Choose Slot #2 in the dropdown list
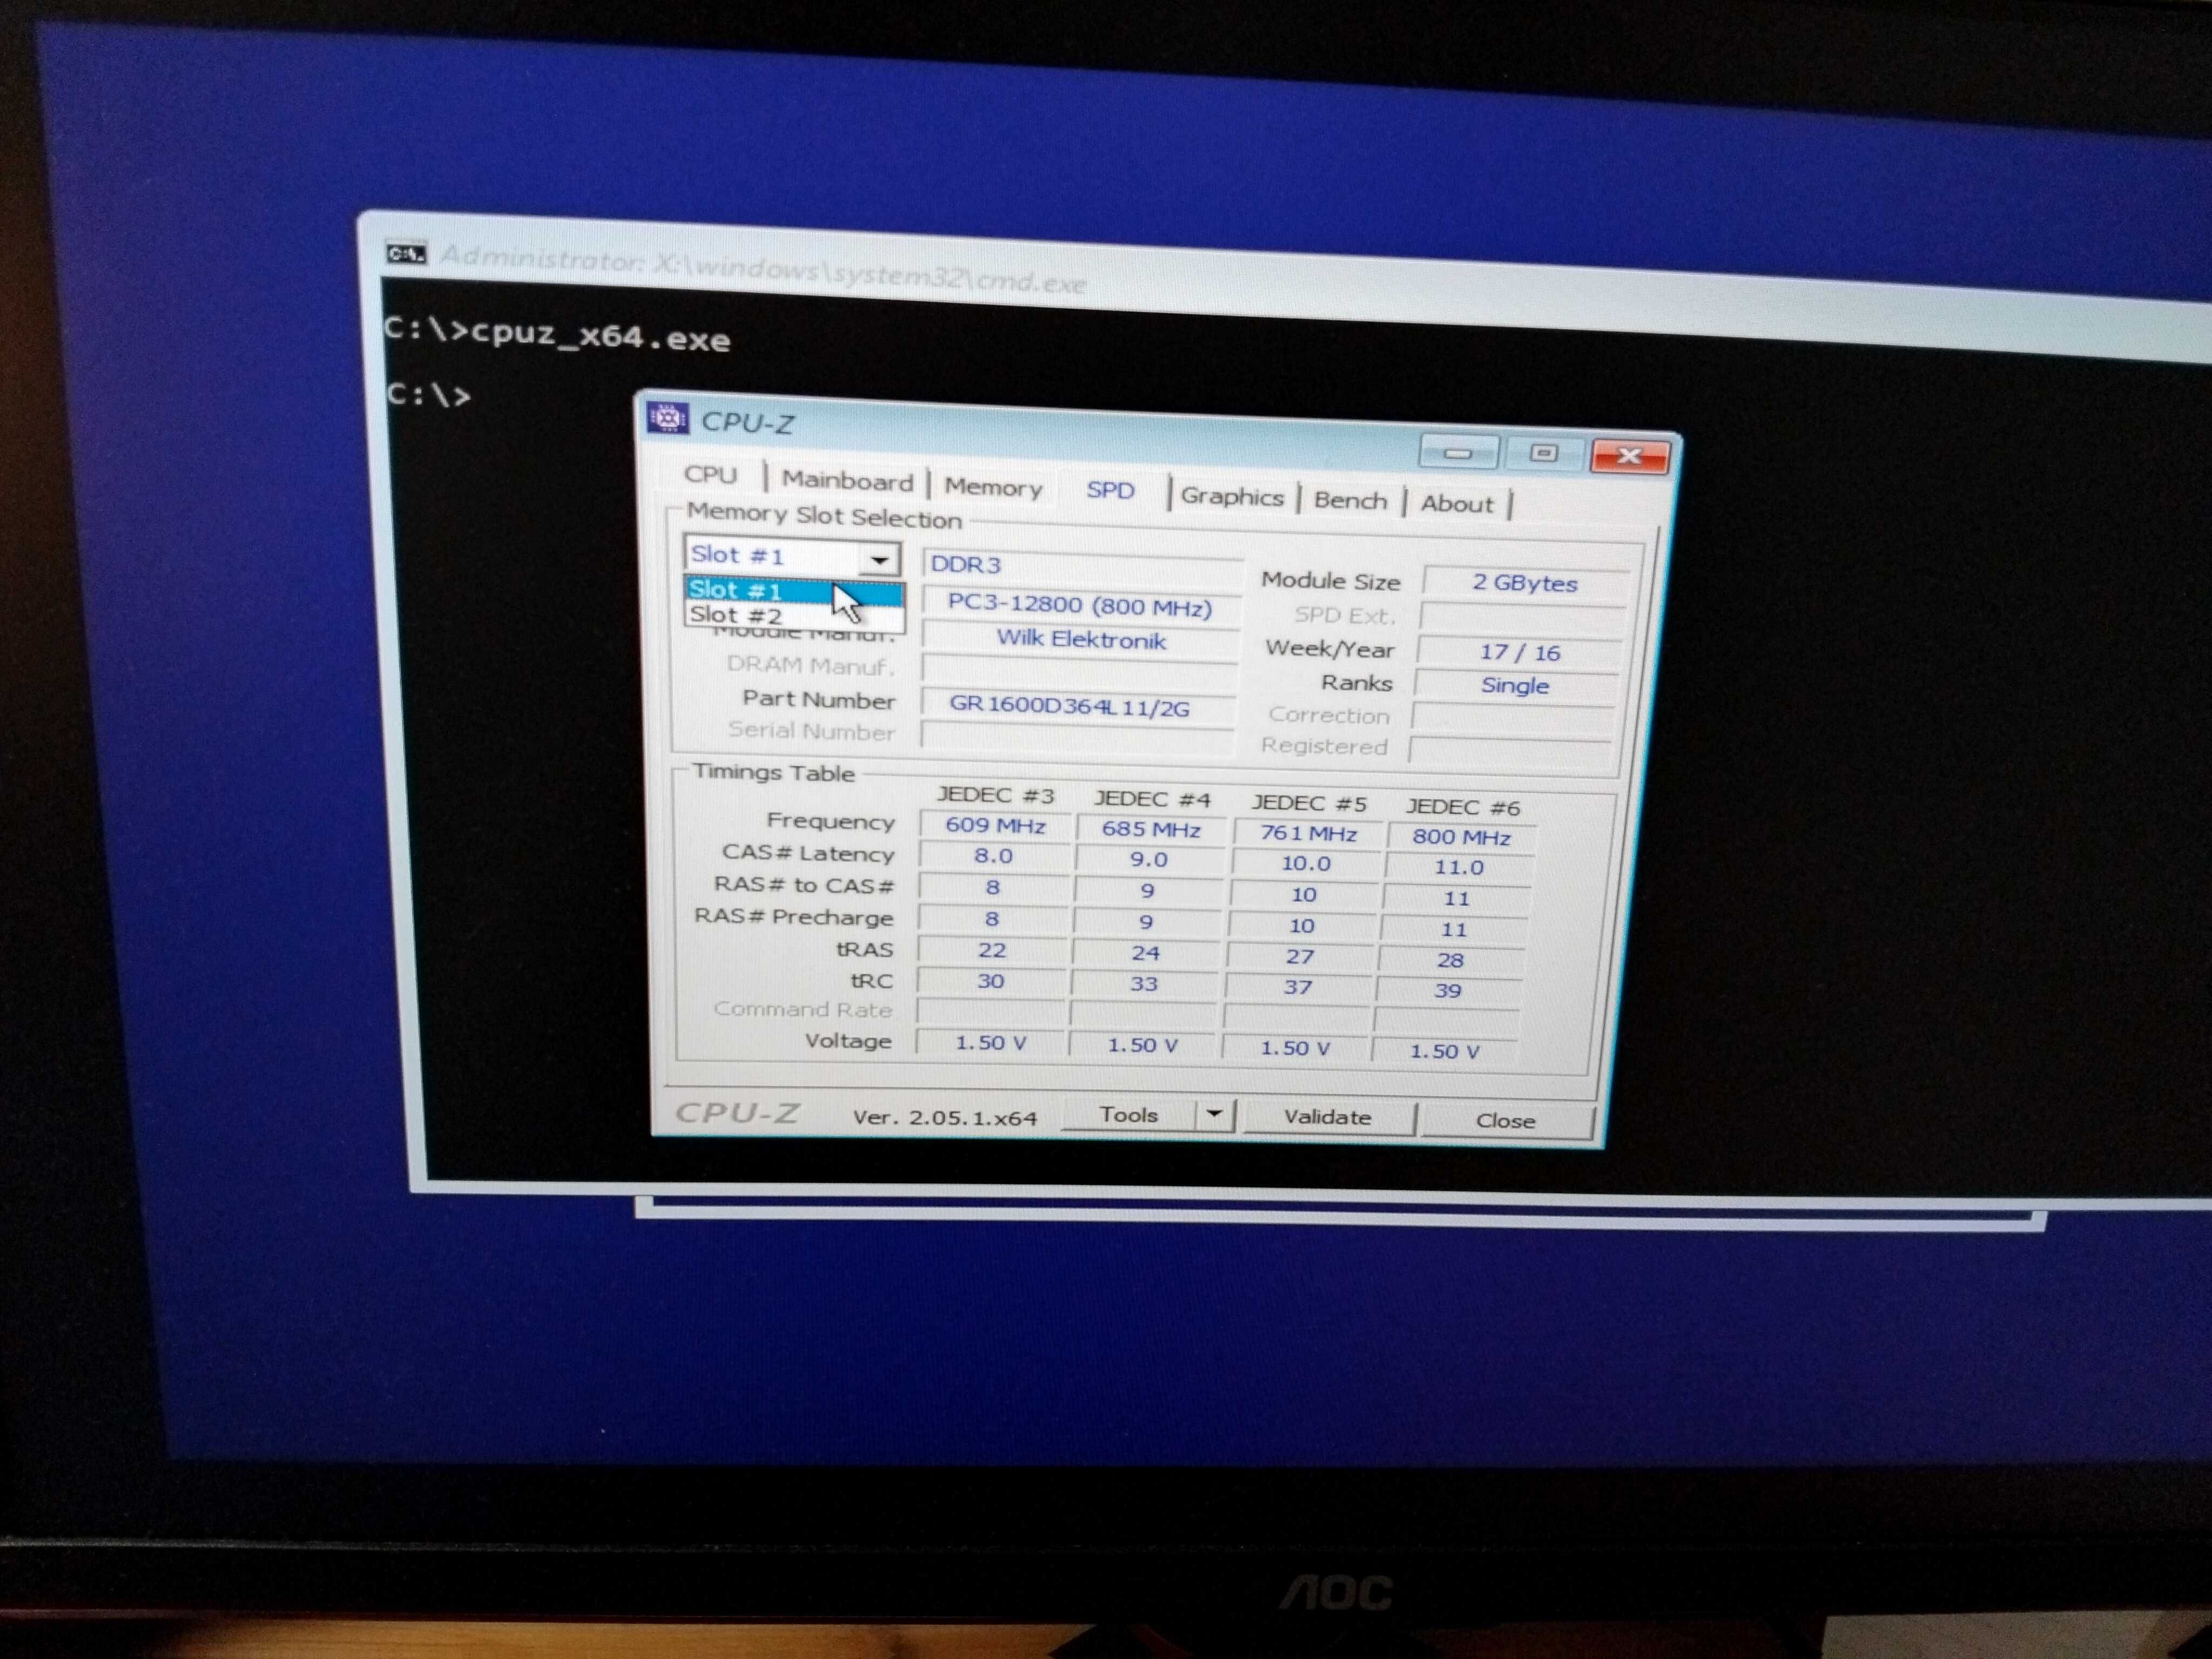The image size is (2212, 1659). pos(795,615)
